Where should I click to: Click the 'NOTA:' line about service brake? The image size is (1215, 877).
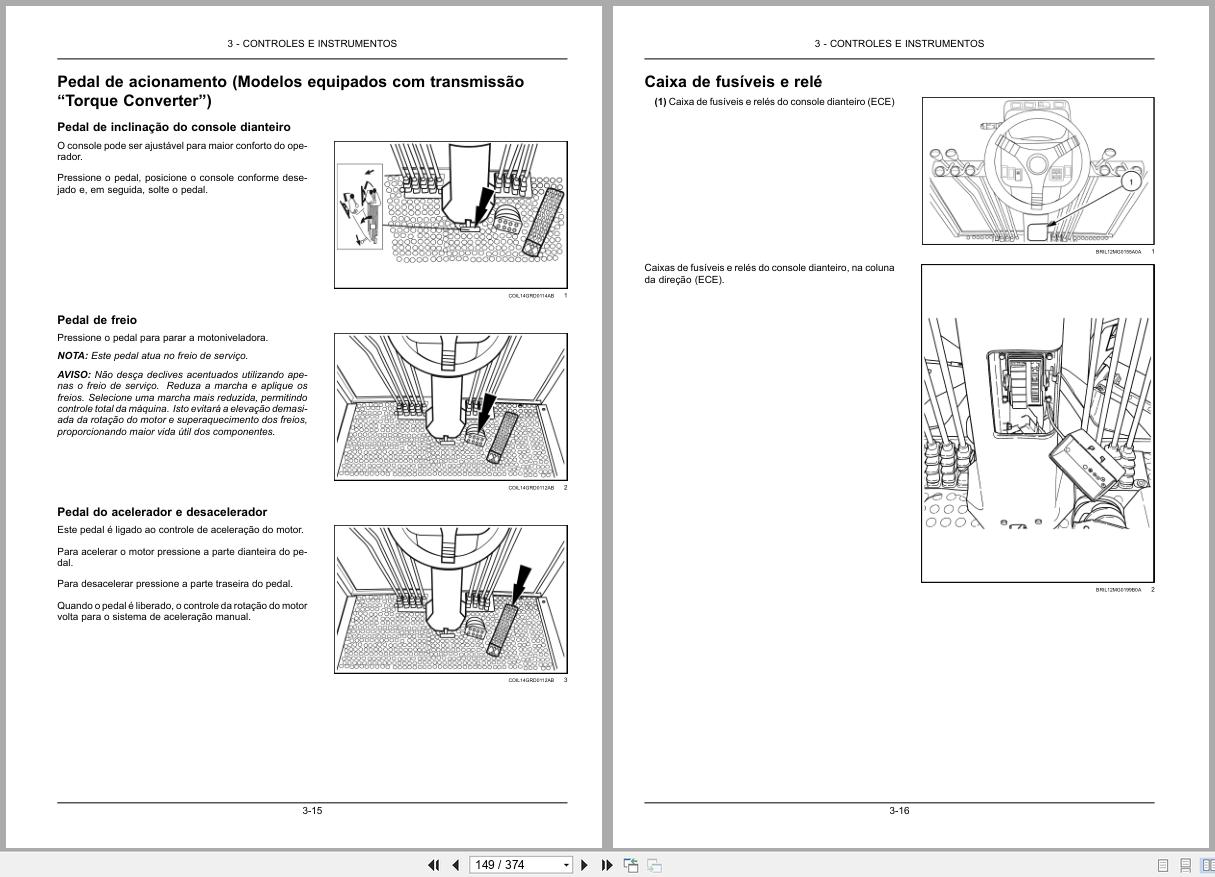click(152, 356)
